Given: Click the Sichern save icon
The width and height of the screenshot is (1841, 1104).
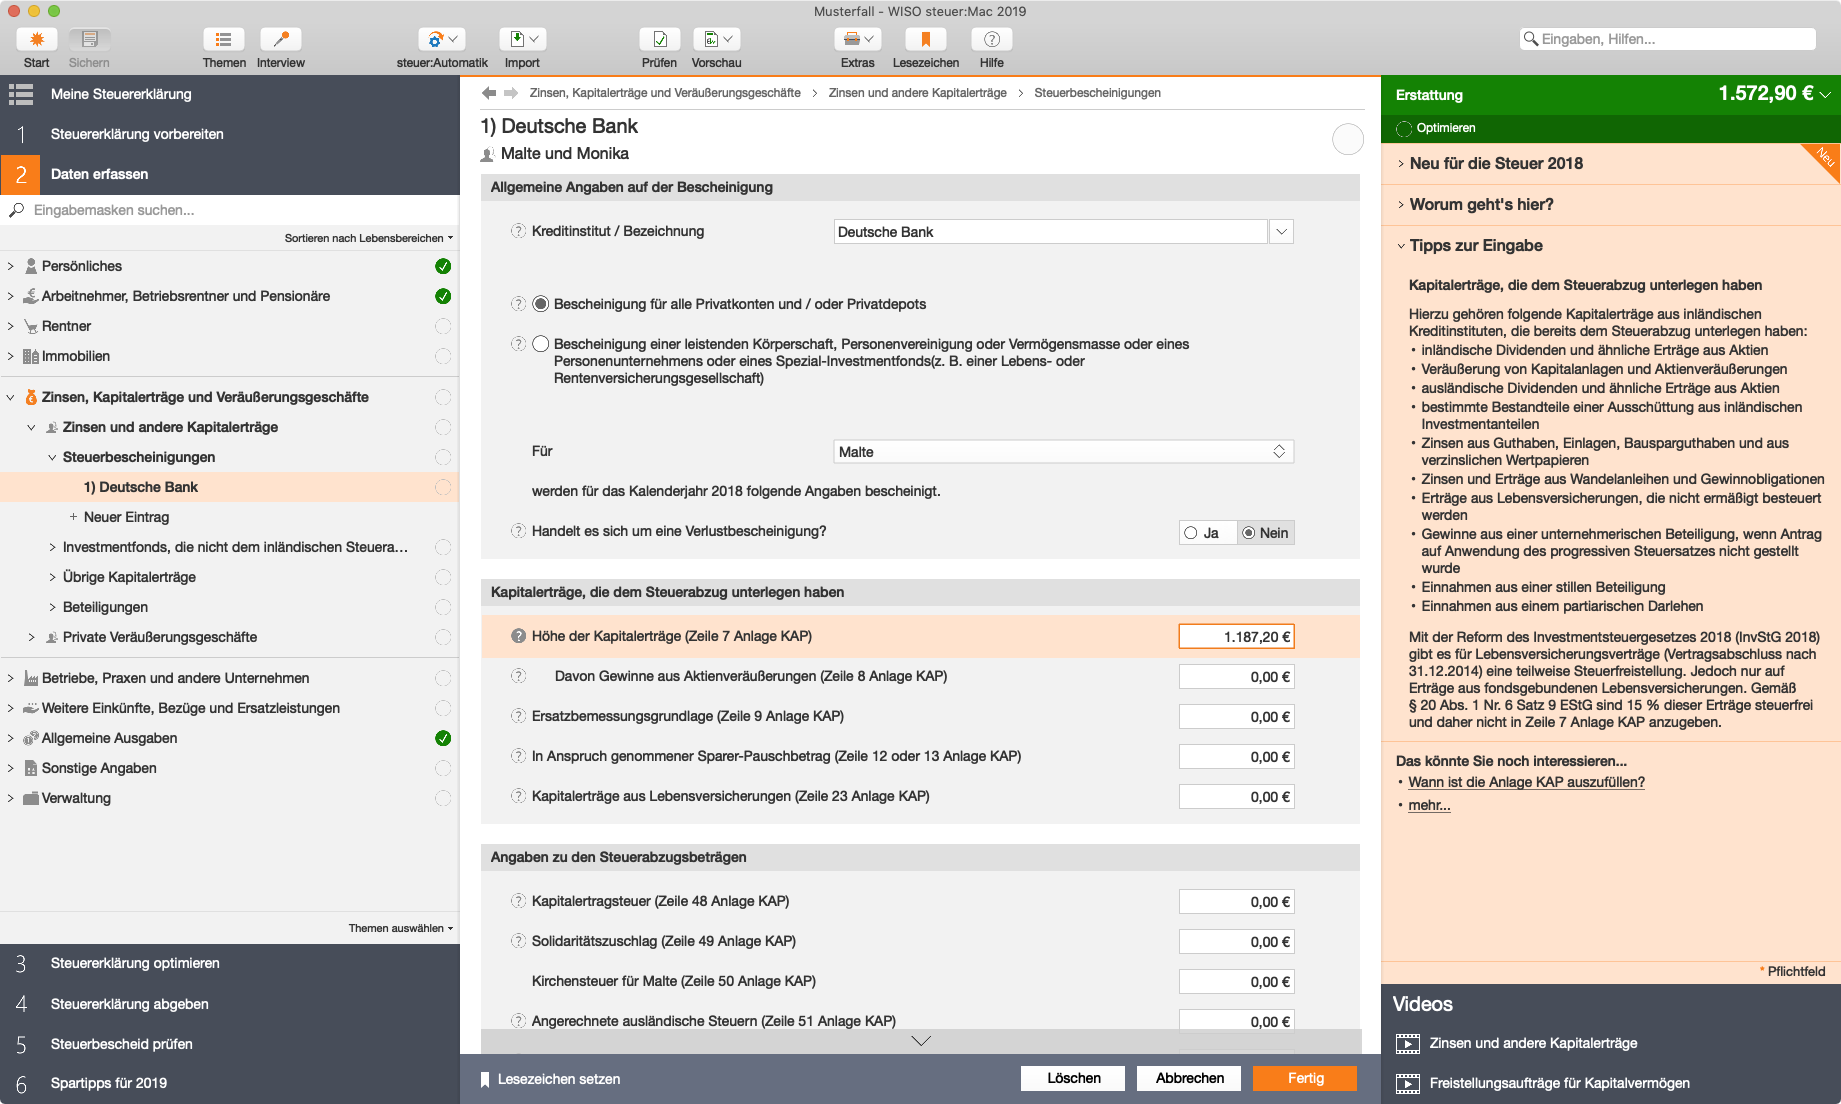Looking at the screenshot, I should 89,39.
